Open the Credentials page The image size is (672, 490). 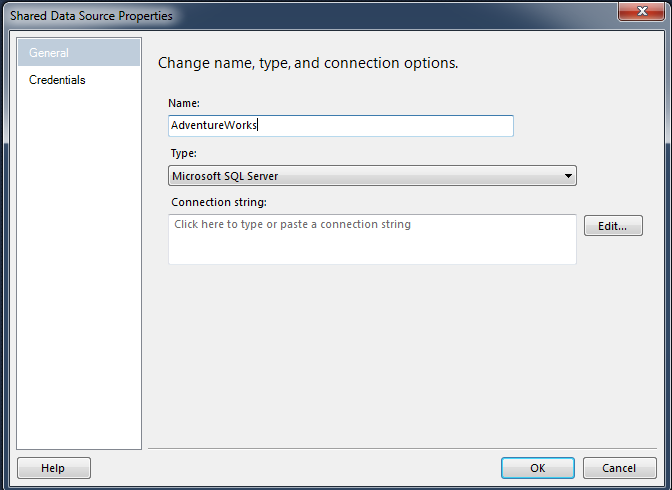point(58,80)
